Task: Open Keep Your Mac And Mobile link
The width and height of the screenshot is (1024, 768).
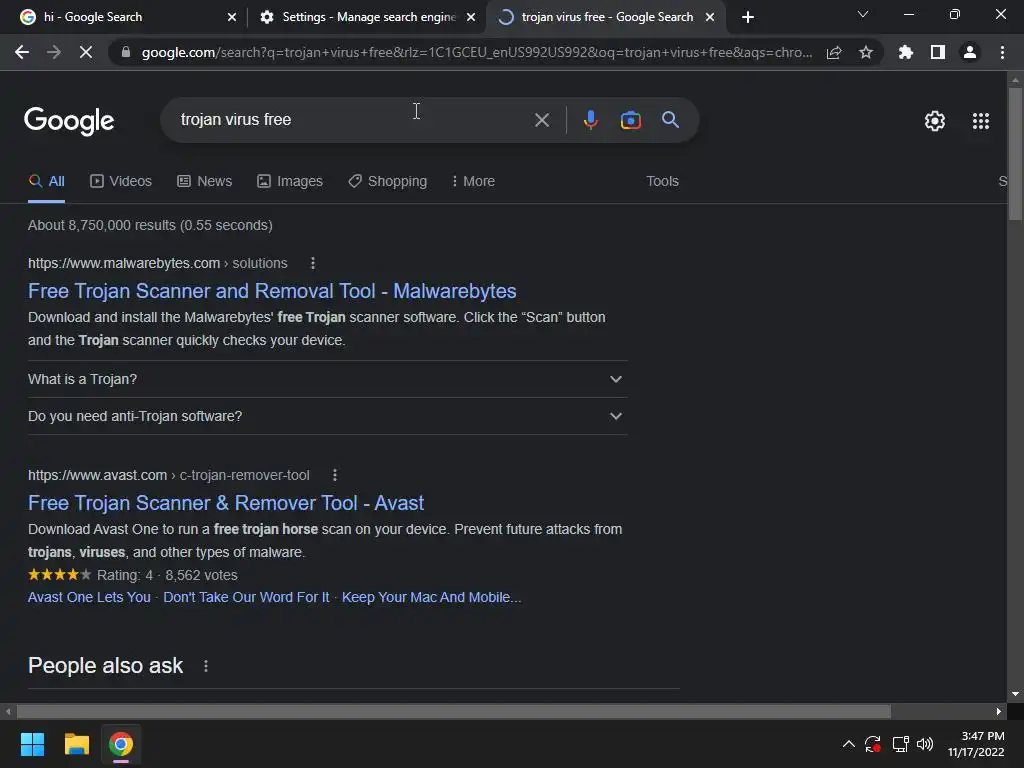Action: point(431,598)
